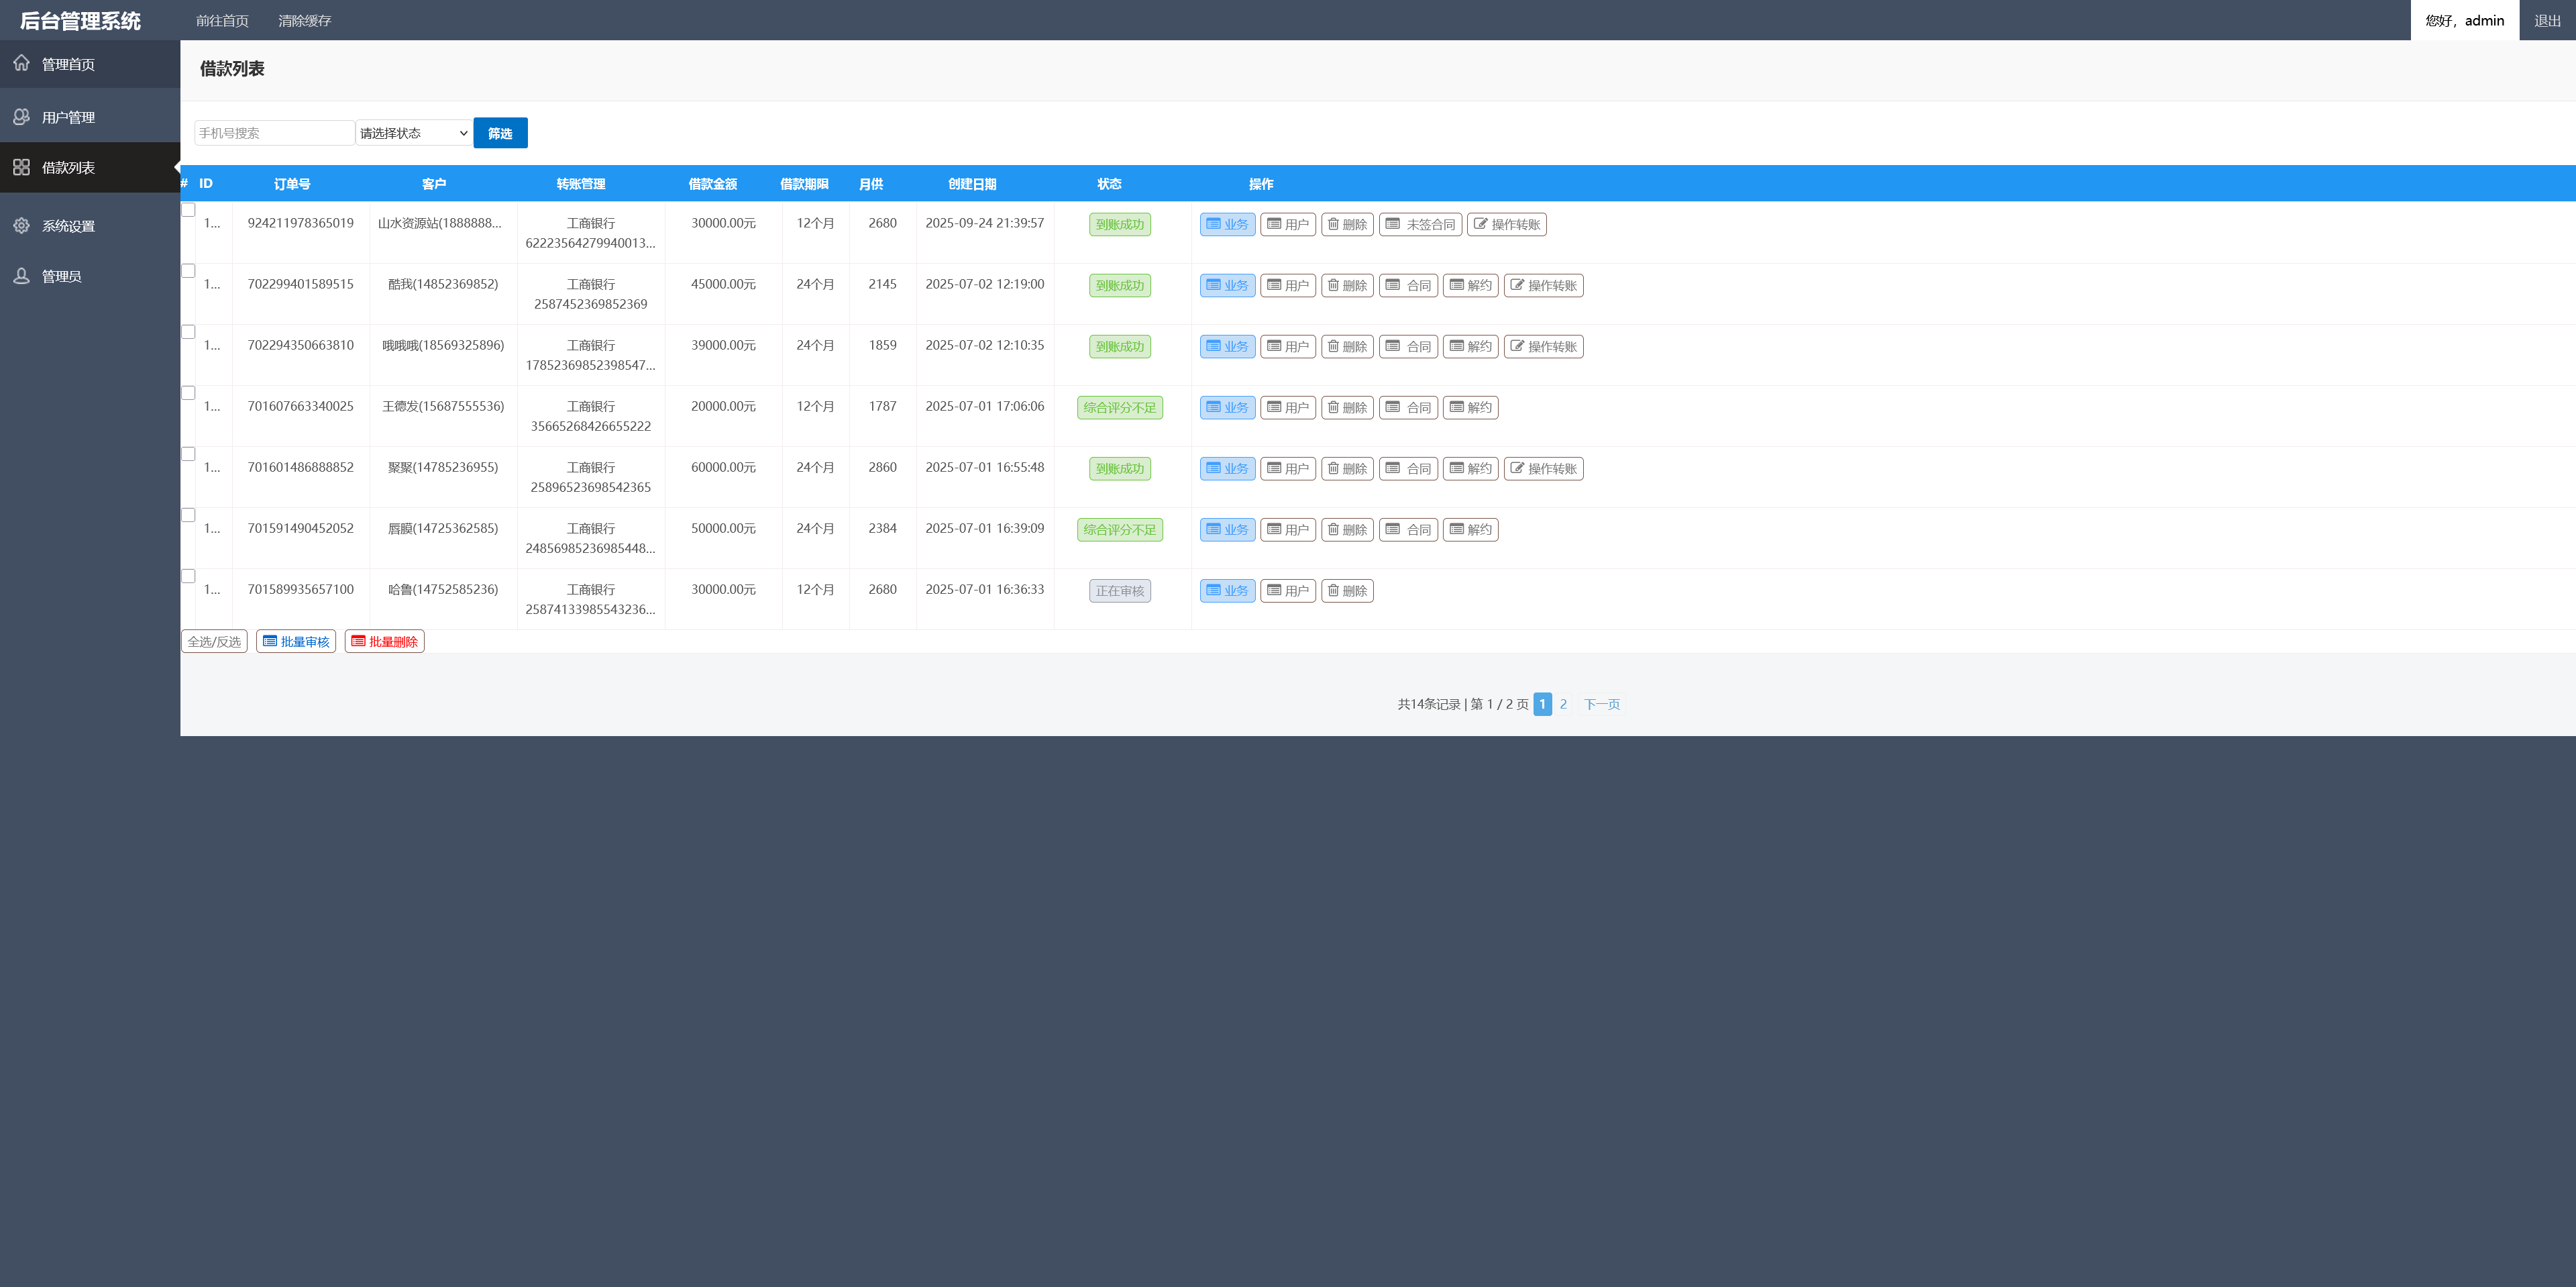
Task: Click the 下一页 next page link
Action: point(1601,704)
